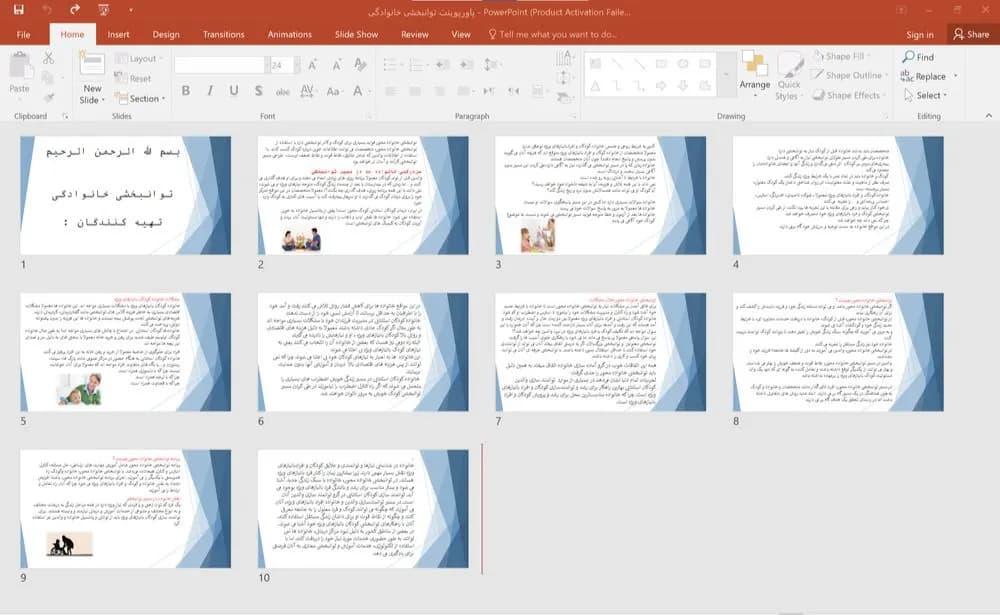The height and width of the screenshot is (615, 1000).
Task: Collapse the ribbon with the chevron arrow
Action: click(x=989, y=115)
